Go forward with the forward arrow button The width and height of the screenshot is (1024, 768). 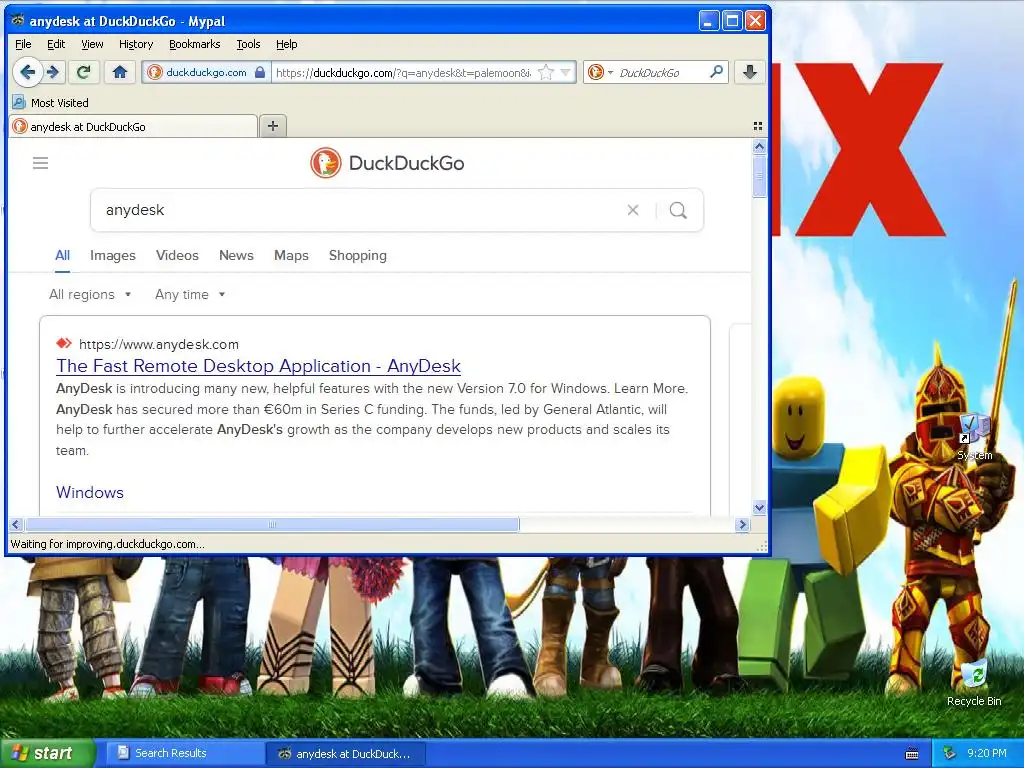tap(54, 72)
